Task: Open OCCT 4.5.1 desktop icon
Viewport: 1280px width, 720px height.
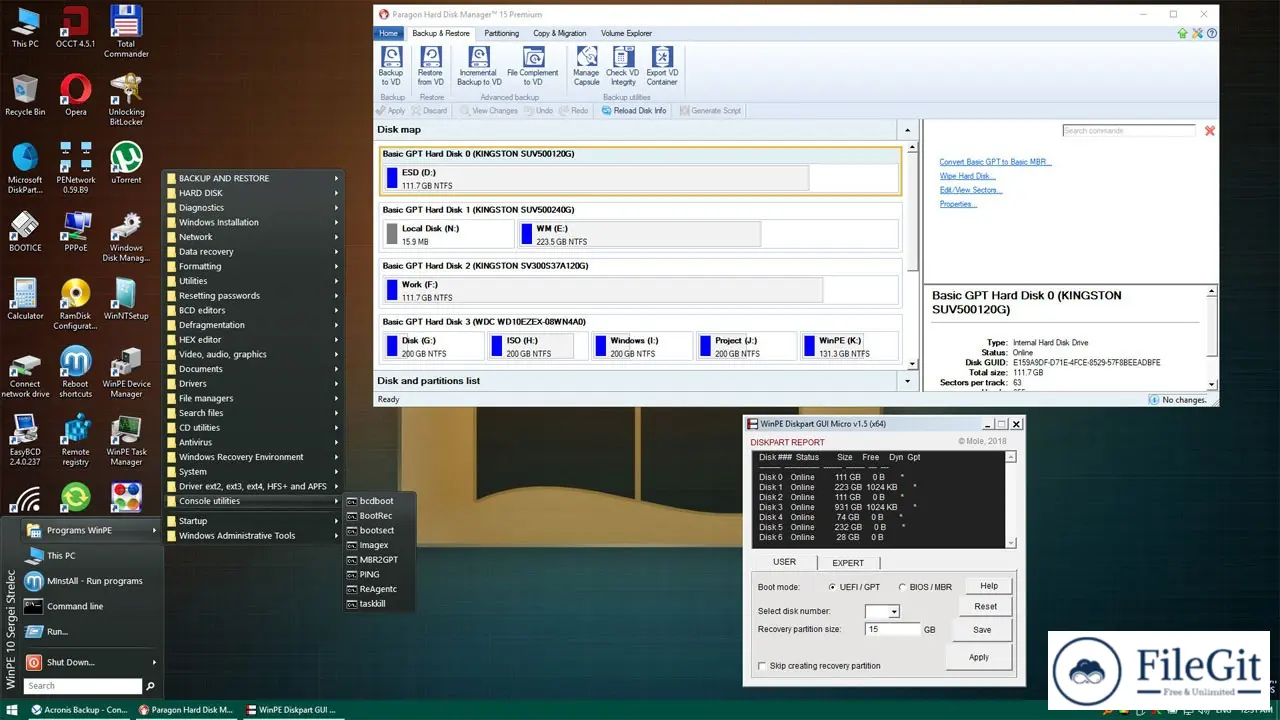Action: pyautogui.click(x=75, y=28)
